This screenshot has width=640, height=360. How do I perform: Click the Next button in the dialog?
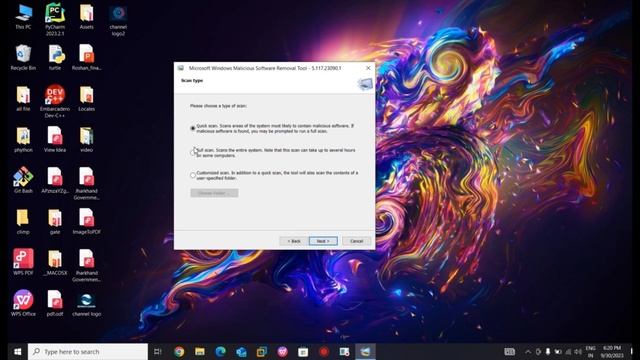[323, 241]
